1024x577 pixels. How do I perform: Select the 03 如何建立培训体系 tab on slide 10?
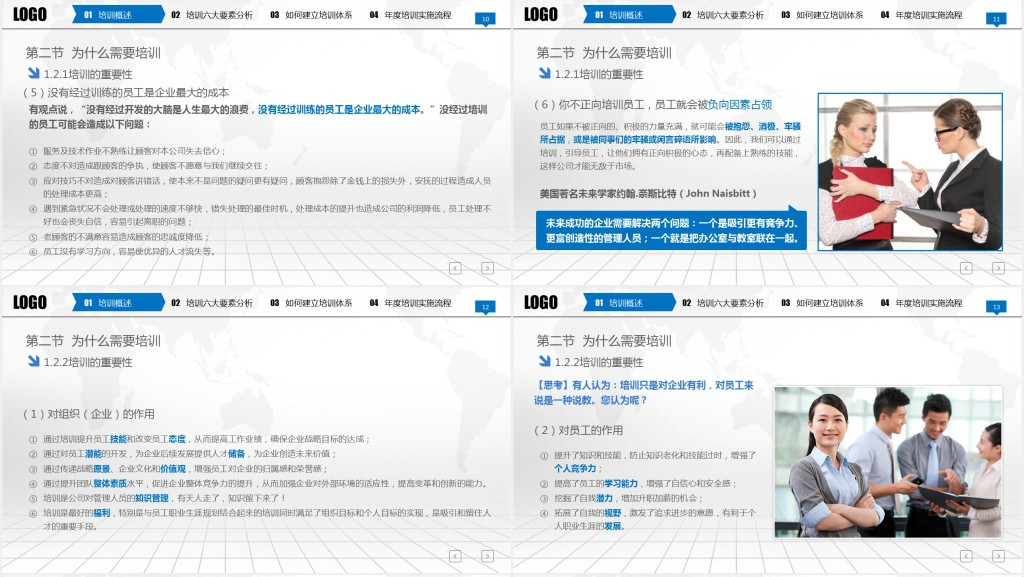312,14
